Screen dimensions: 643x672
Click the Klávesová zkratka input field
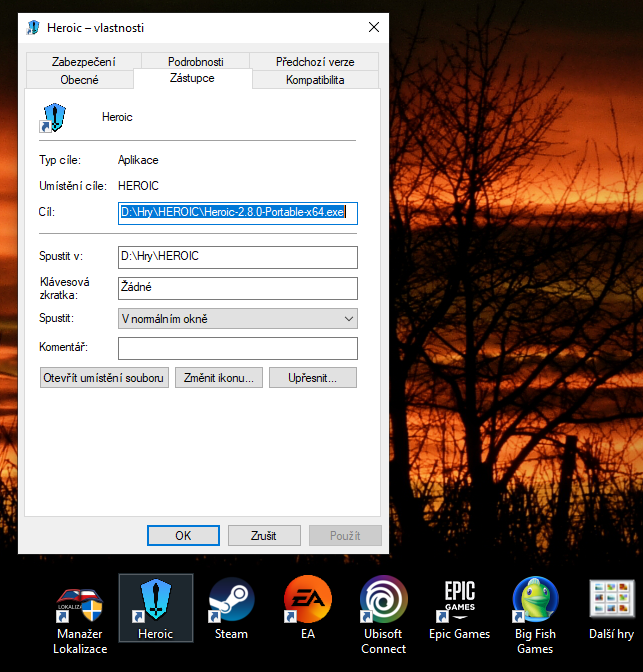pyautogui.click(x=237, y=288)
